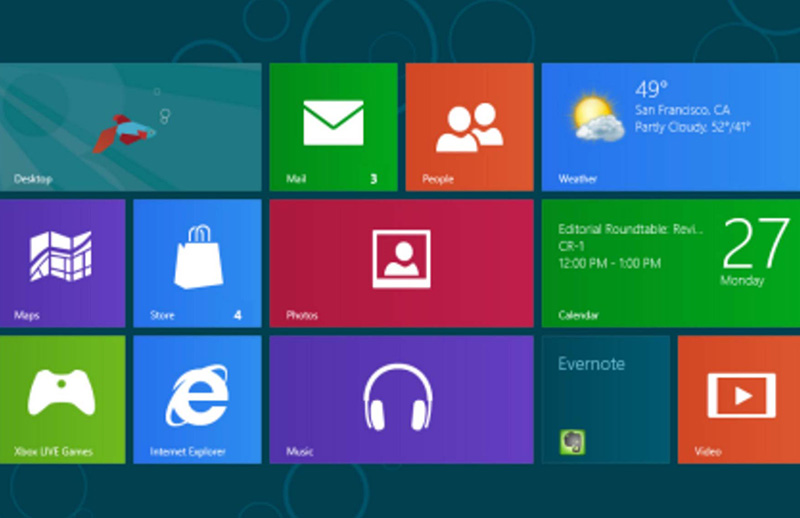This screenshot has width=800, height=518.
Task: Select the Photos portrait icon
Action: pyautogui.click(x=401, y=258)
